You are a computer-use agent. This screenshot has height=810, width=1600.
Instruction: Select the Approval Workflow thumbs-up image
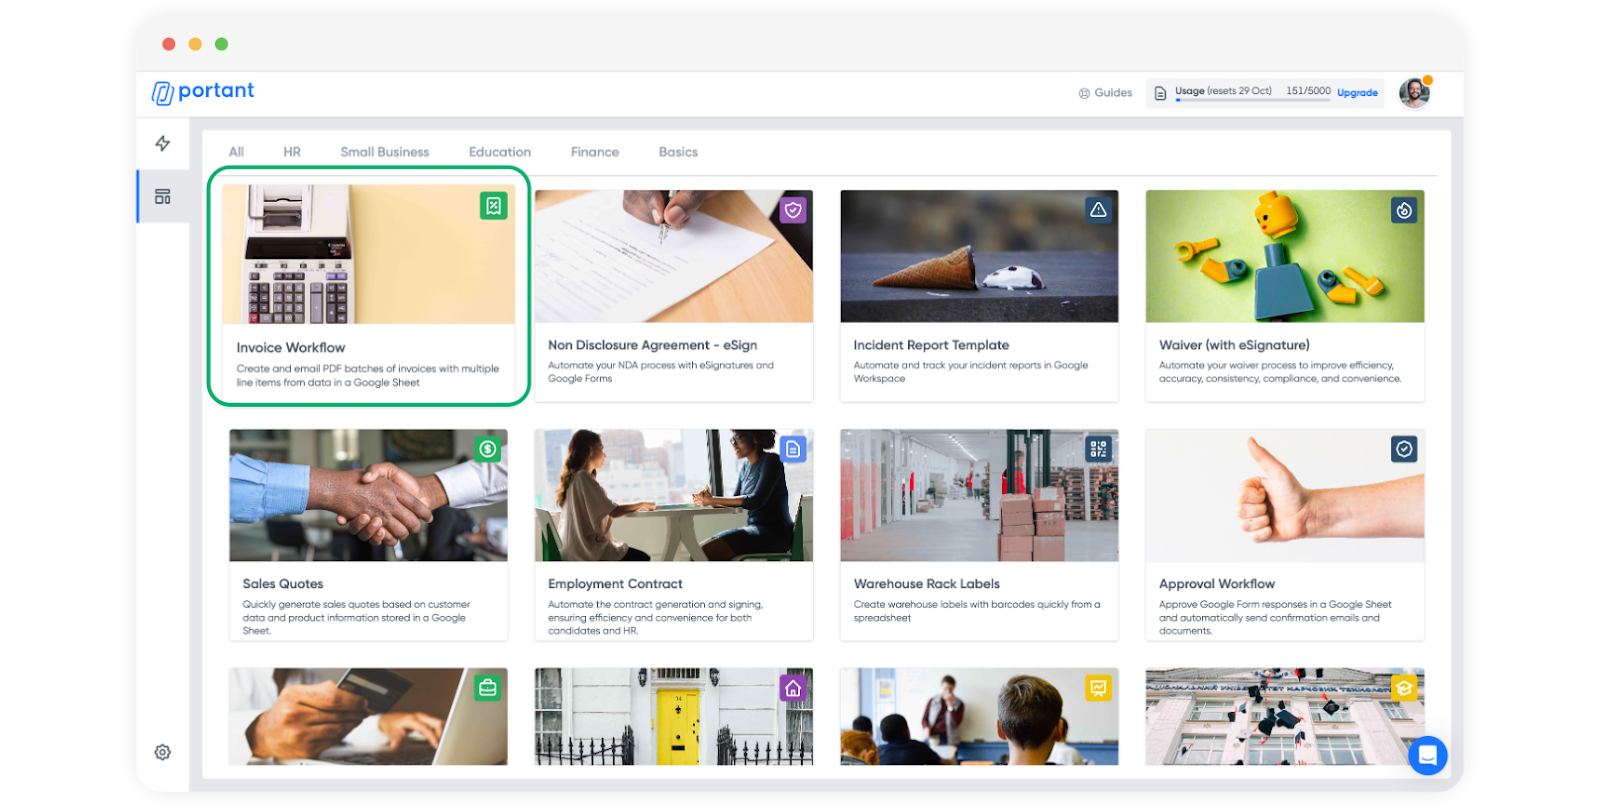tap(1284, 495)
